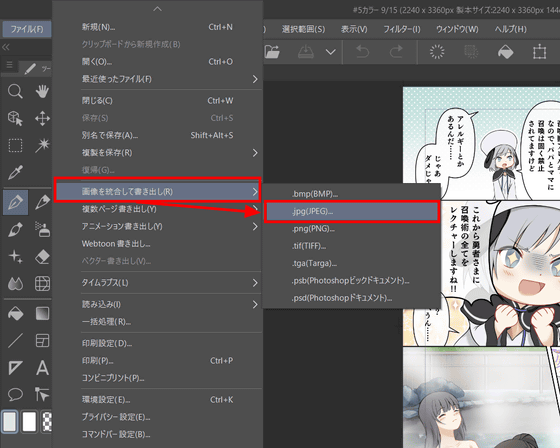560x448 pixels.
Task: Open the save options dropdown arrow
Action: 331,52
